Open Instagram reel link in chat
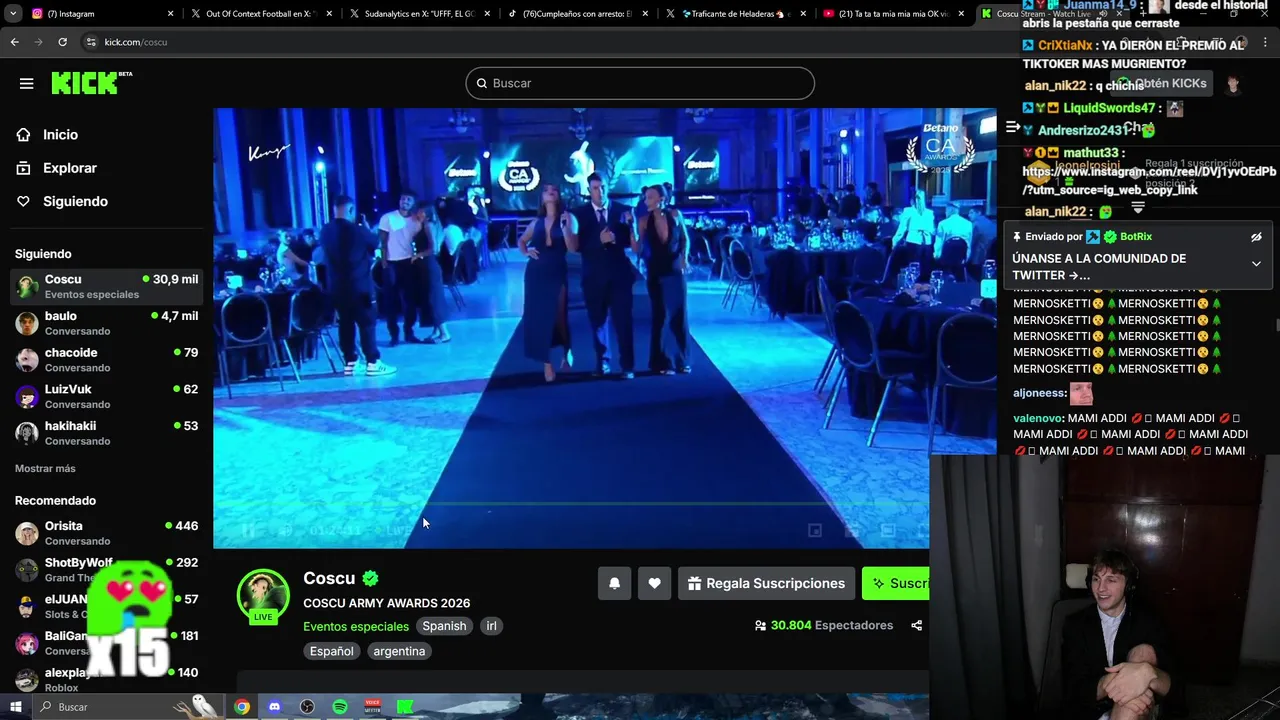The height and width of the screenshot is (720, 1280). (x=1149, y=181)
